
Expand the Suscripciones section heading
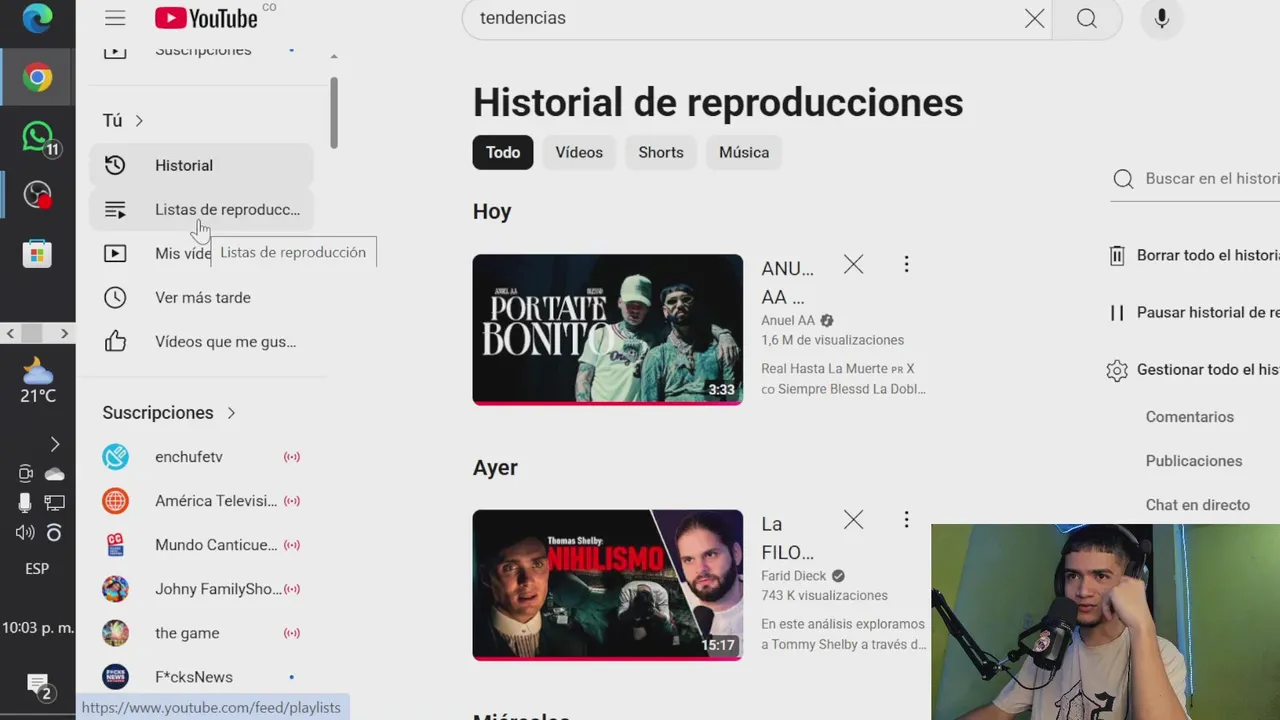pyautogui.click(x=169, y=412)
